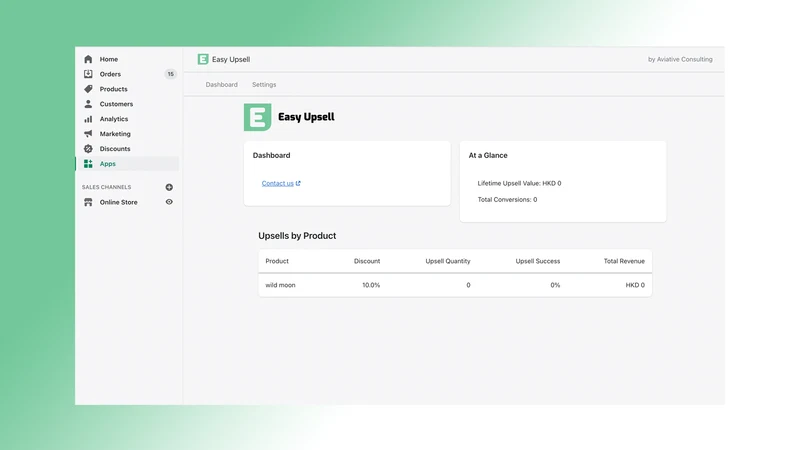The image size is (800, 450).
Task: Click the large Easy Upsell logo
Action: (x=258, y=117)
